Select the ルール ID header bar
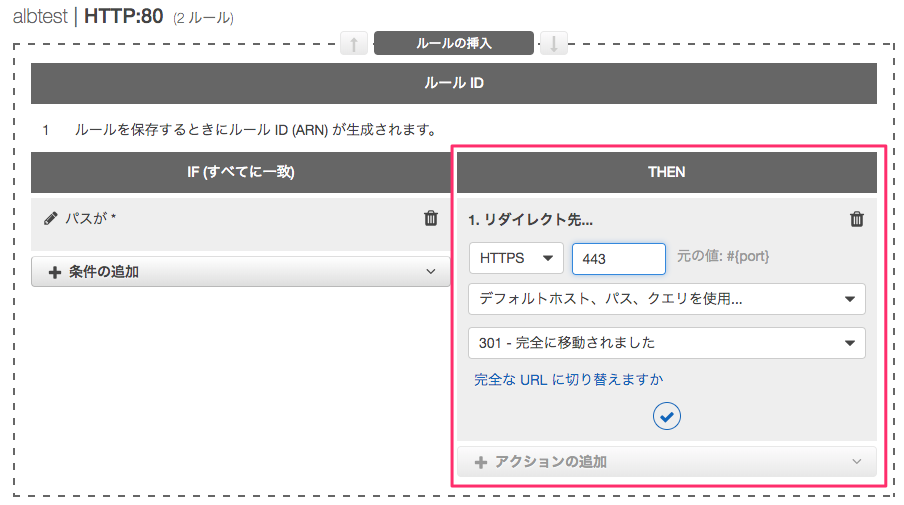The image size is (904, 505). [x=454, y=83]
